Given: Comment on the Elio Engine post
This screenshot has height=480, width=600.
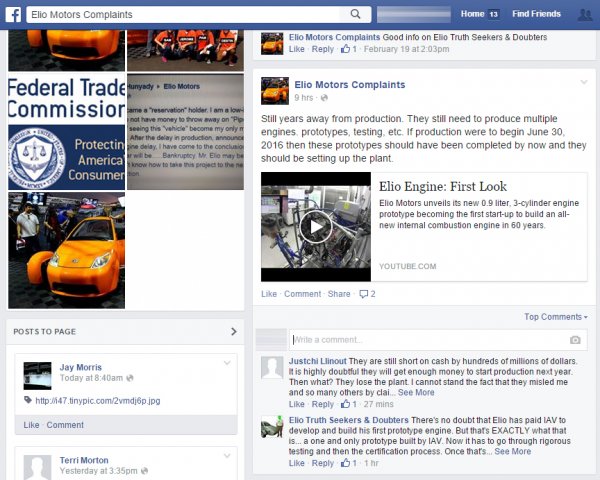Looking at the screenshot, I should [302, 294].
